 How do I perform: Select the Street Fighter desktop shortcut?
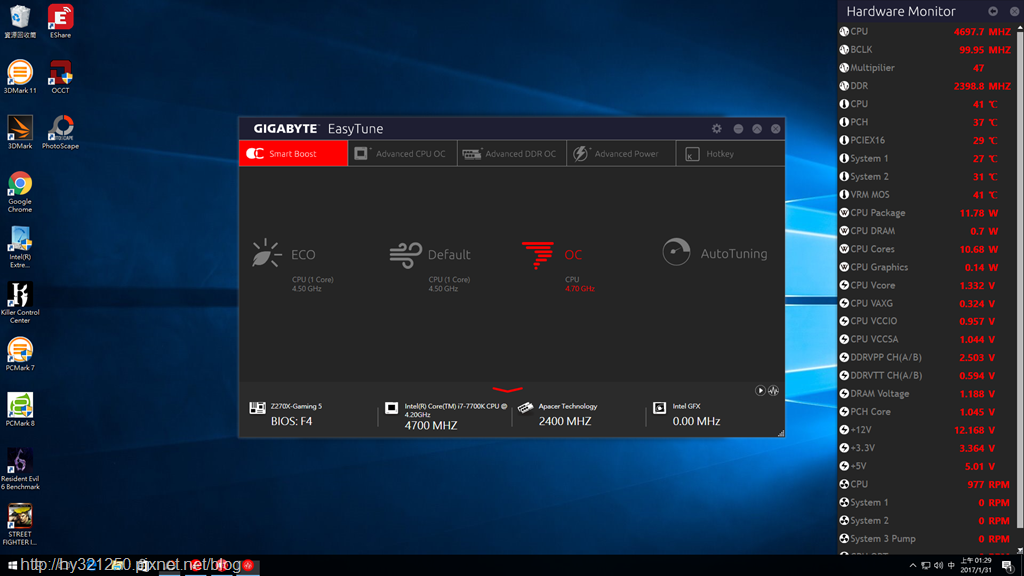point(20,524)
